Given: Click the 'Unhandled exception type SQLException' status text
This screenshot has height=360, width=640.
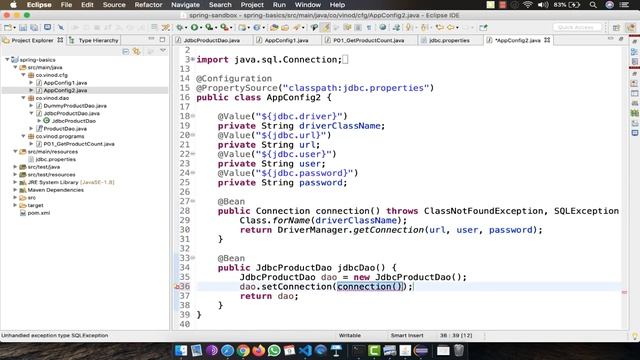Looking at the screenshot, I should click(55, 336).
